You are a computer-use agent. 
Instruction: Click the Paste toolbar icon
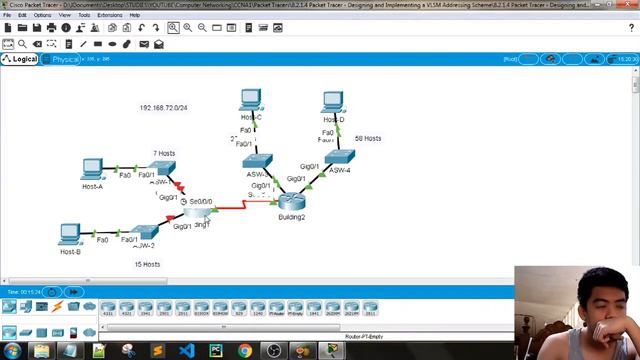(x=127, y=28)
